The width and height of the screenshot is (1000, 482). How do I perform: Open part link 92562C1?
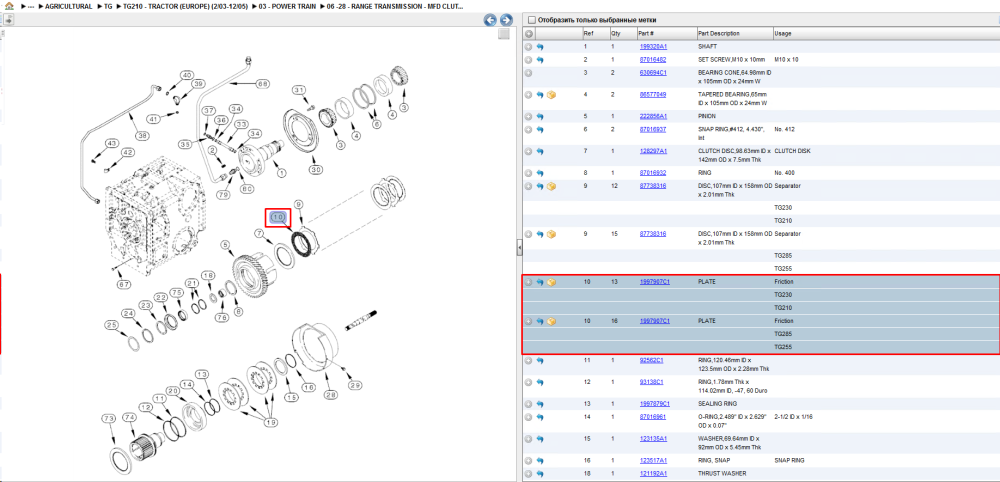[x=651, y=360]
